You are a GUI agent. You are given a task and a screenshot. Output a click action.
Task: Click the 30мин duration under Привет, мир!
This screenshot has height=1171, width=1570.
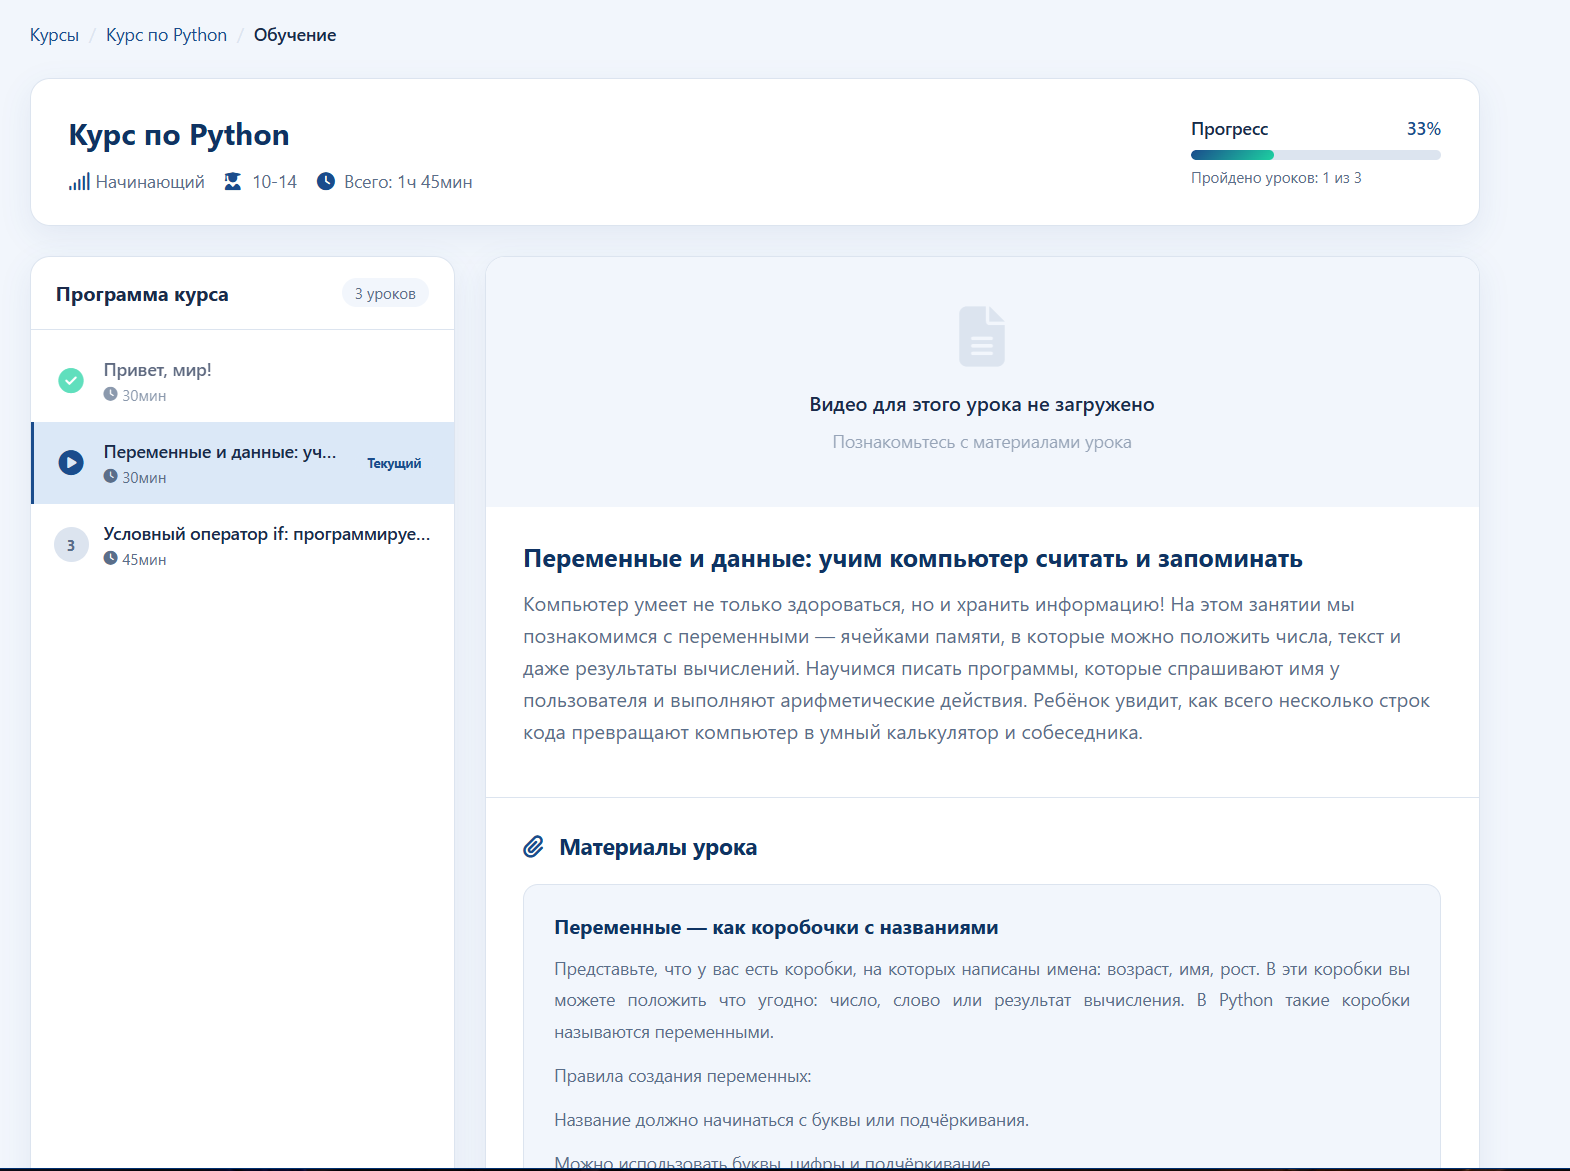click(x=144, y=396)
